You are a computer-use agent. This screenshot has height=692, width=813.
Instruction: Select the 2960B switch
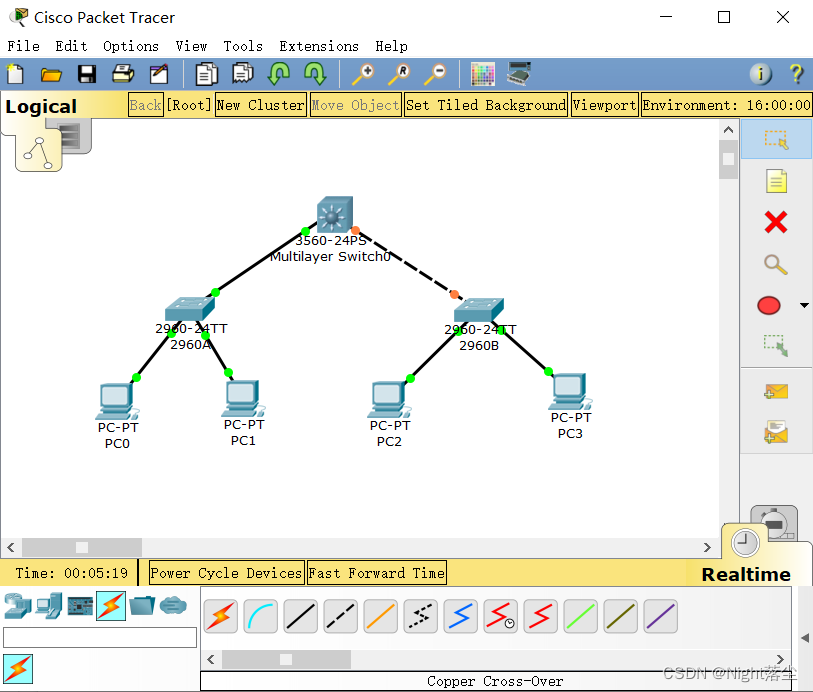[479, 309]
